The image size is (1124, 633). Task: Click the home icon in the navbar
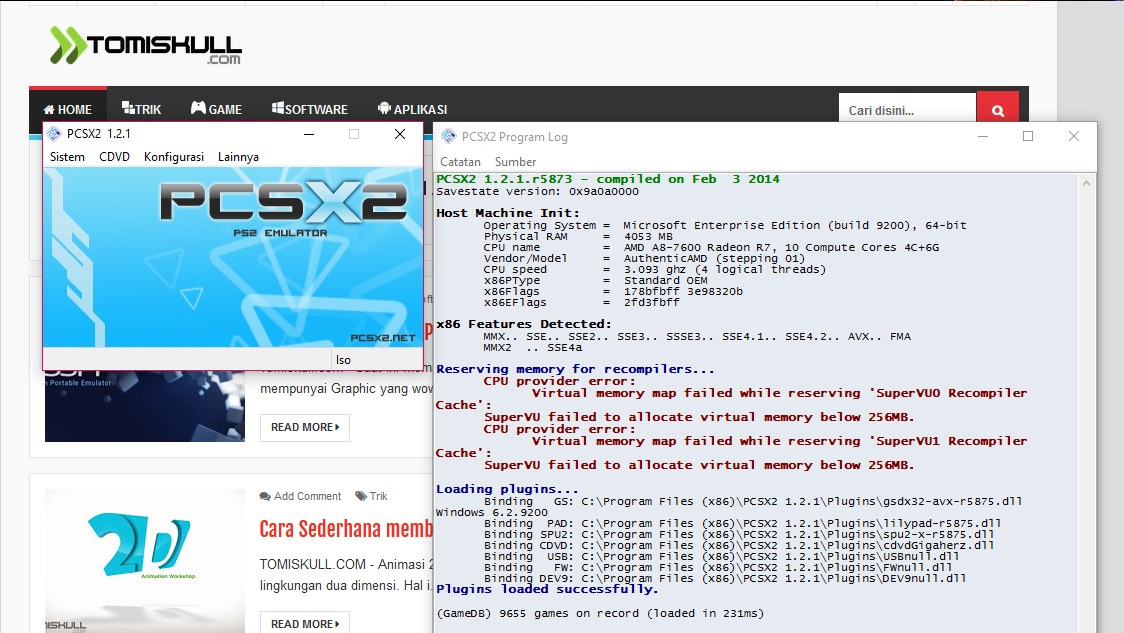[x=49, y=110]
